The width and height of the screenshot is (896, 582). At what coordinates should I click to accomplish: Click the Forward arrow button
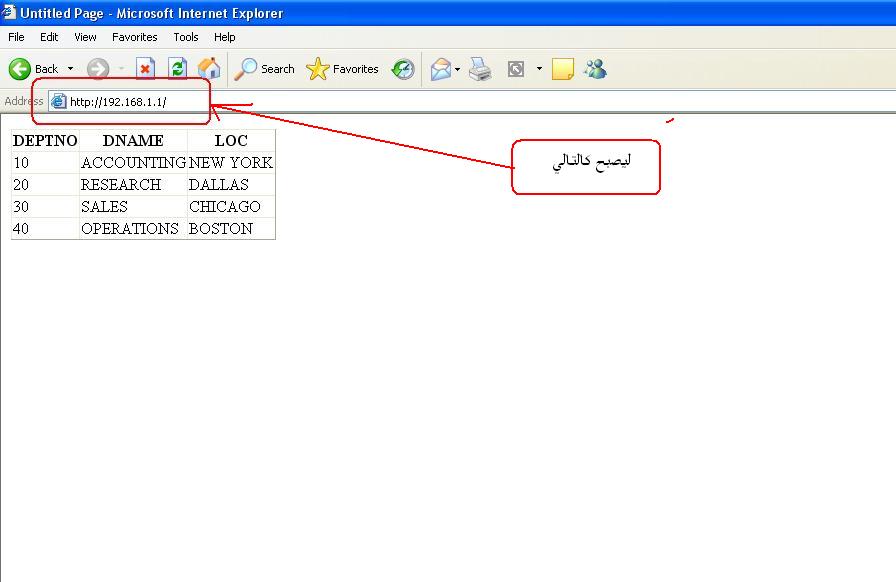click(97, 69)
